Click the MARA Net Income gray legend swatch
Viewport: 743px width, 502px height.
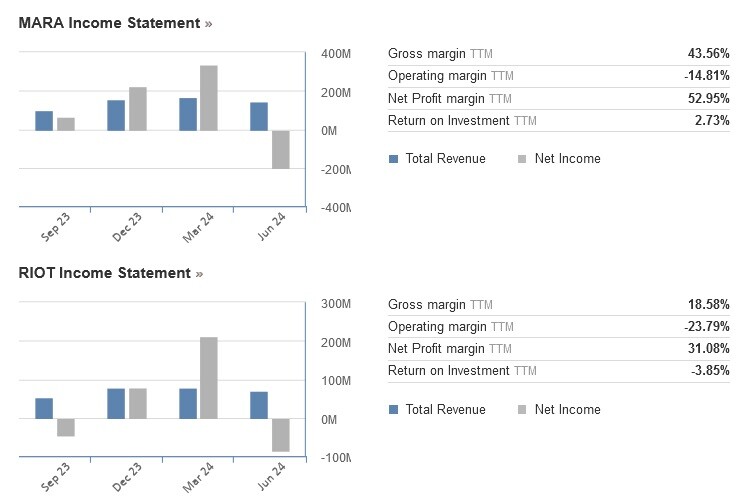coord(522,159)
